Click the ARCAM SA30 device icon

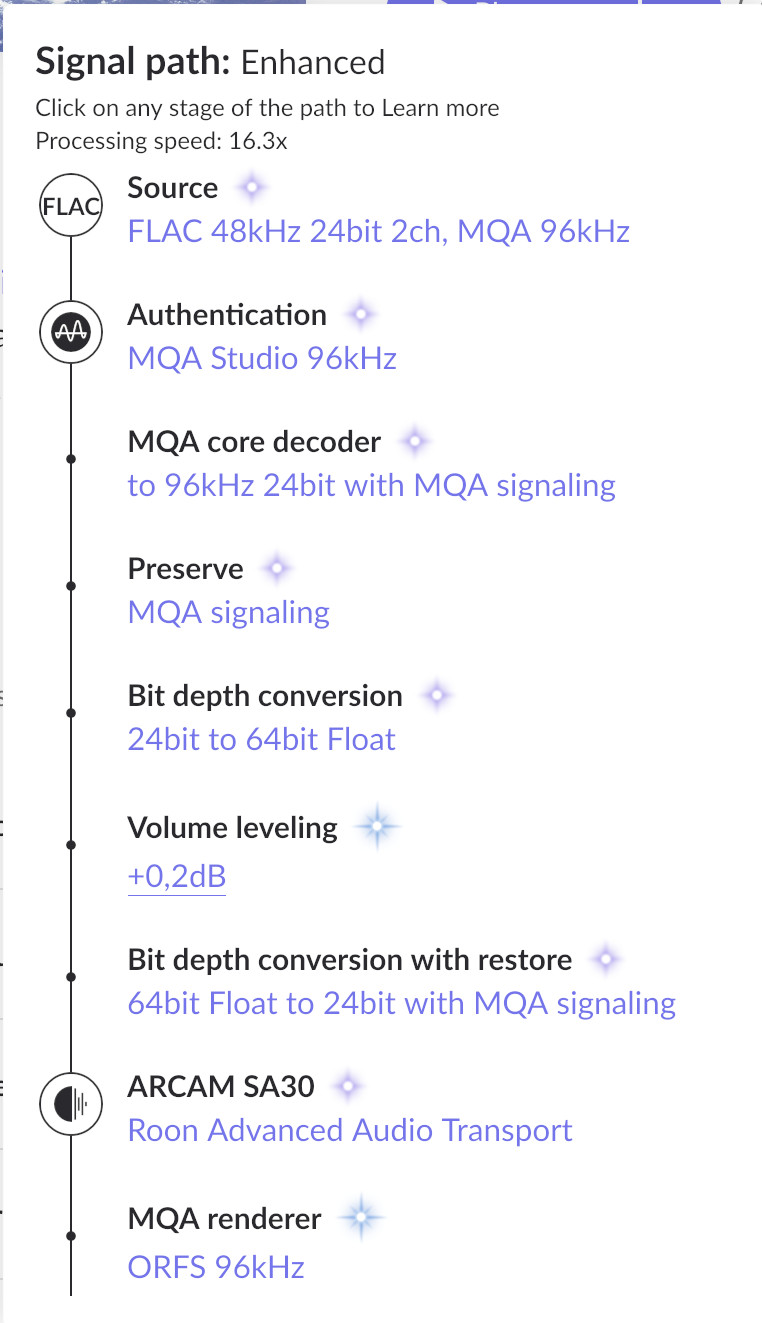[x=70, y=1106]
